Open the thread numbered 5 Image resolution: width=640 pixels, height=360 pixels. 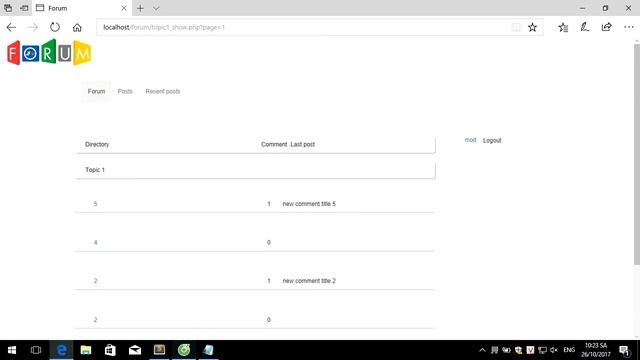(96, 204)
